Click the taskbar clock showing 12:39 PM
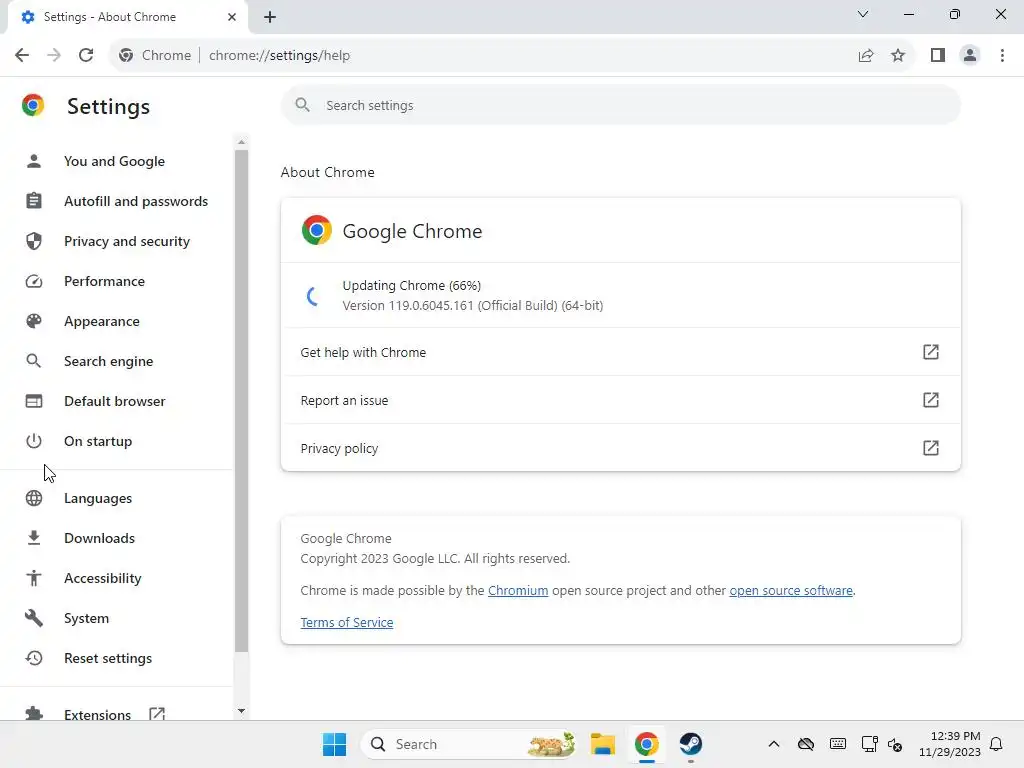The image size is (1024, 768). click(950, 744)
